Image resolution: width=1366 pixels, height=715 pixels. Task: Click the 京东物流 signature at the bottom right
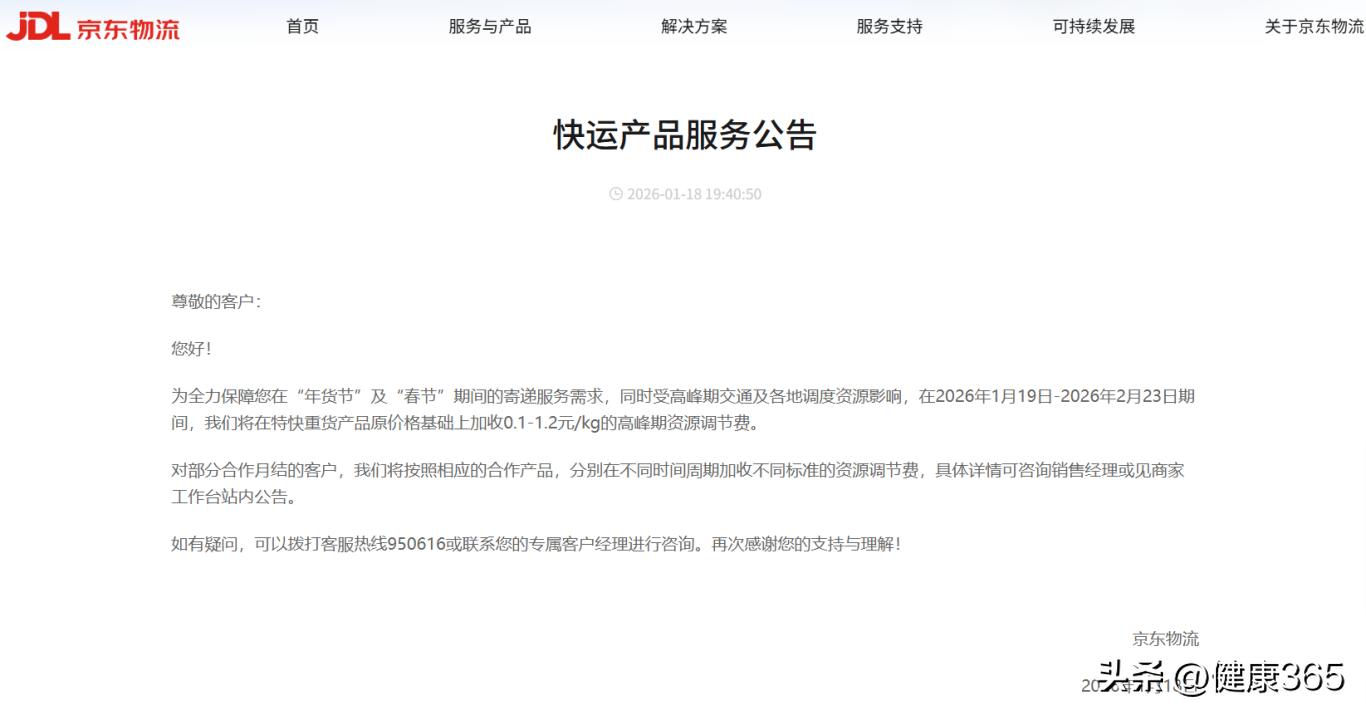coord(1165,639)
